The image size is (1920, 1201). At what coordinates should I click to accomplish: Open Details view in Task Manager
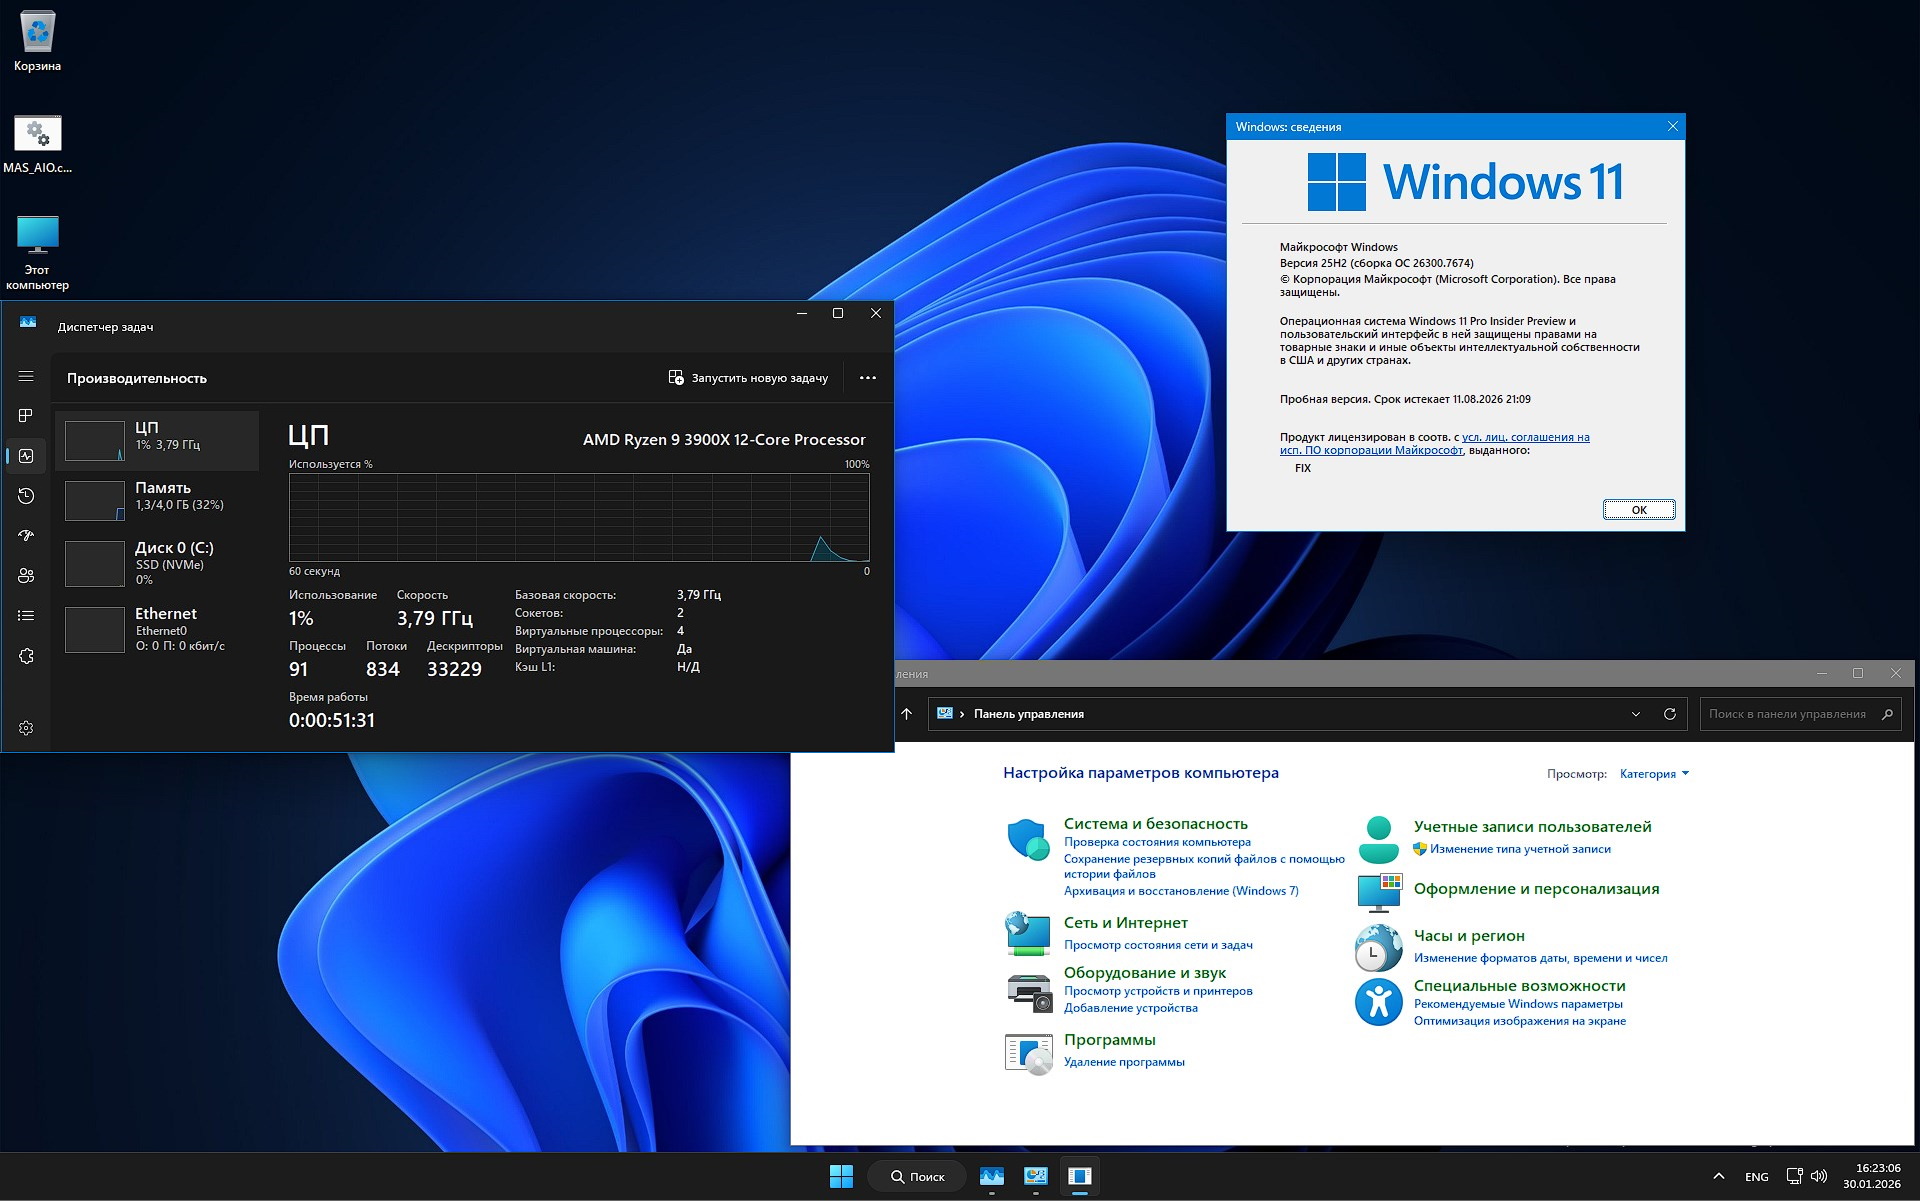click(x=26, y=616)
